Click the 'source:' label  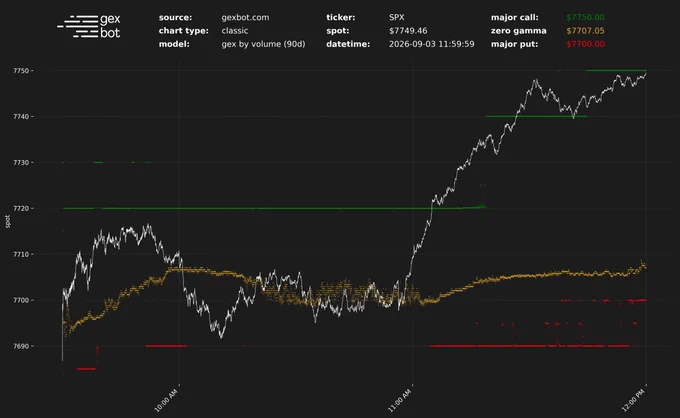coord(175,17)
